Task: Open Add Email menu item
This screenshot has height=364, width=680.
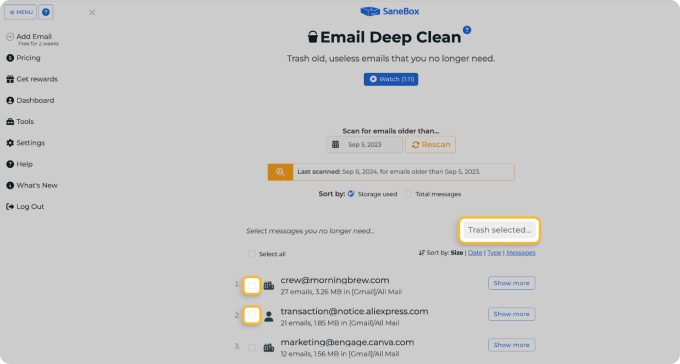Action: coord(34,37)
